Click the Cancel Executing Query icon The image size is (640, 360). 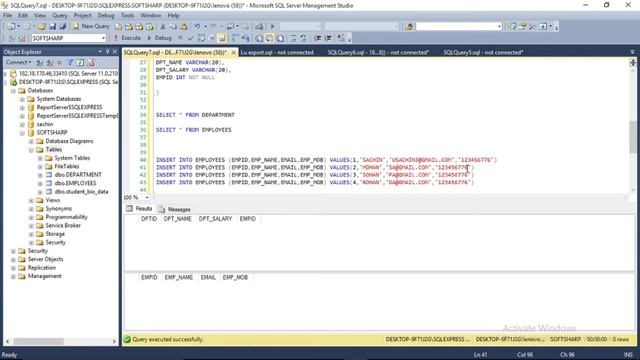(x=180, y=38)
